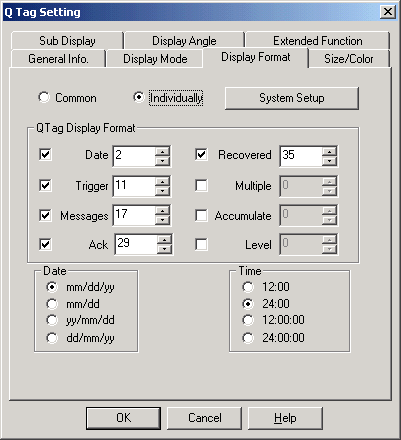This screenshot has width=401, height=440.
Task: Increase the Recovered spinner value
Action: pyautogui.click(x=329, y=152)
